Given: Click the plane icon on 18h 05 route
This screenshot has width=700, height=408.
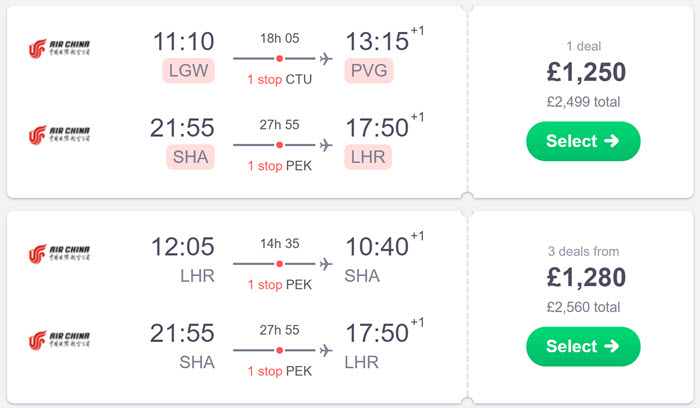Looking at the screenshot, I should point(326,58).
